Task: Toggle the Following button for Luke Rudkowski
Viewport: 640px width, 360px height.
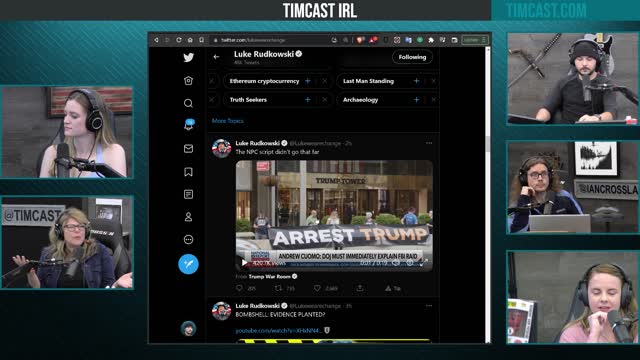Action: 412,57
